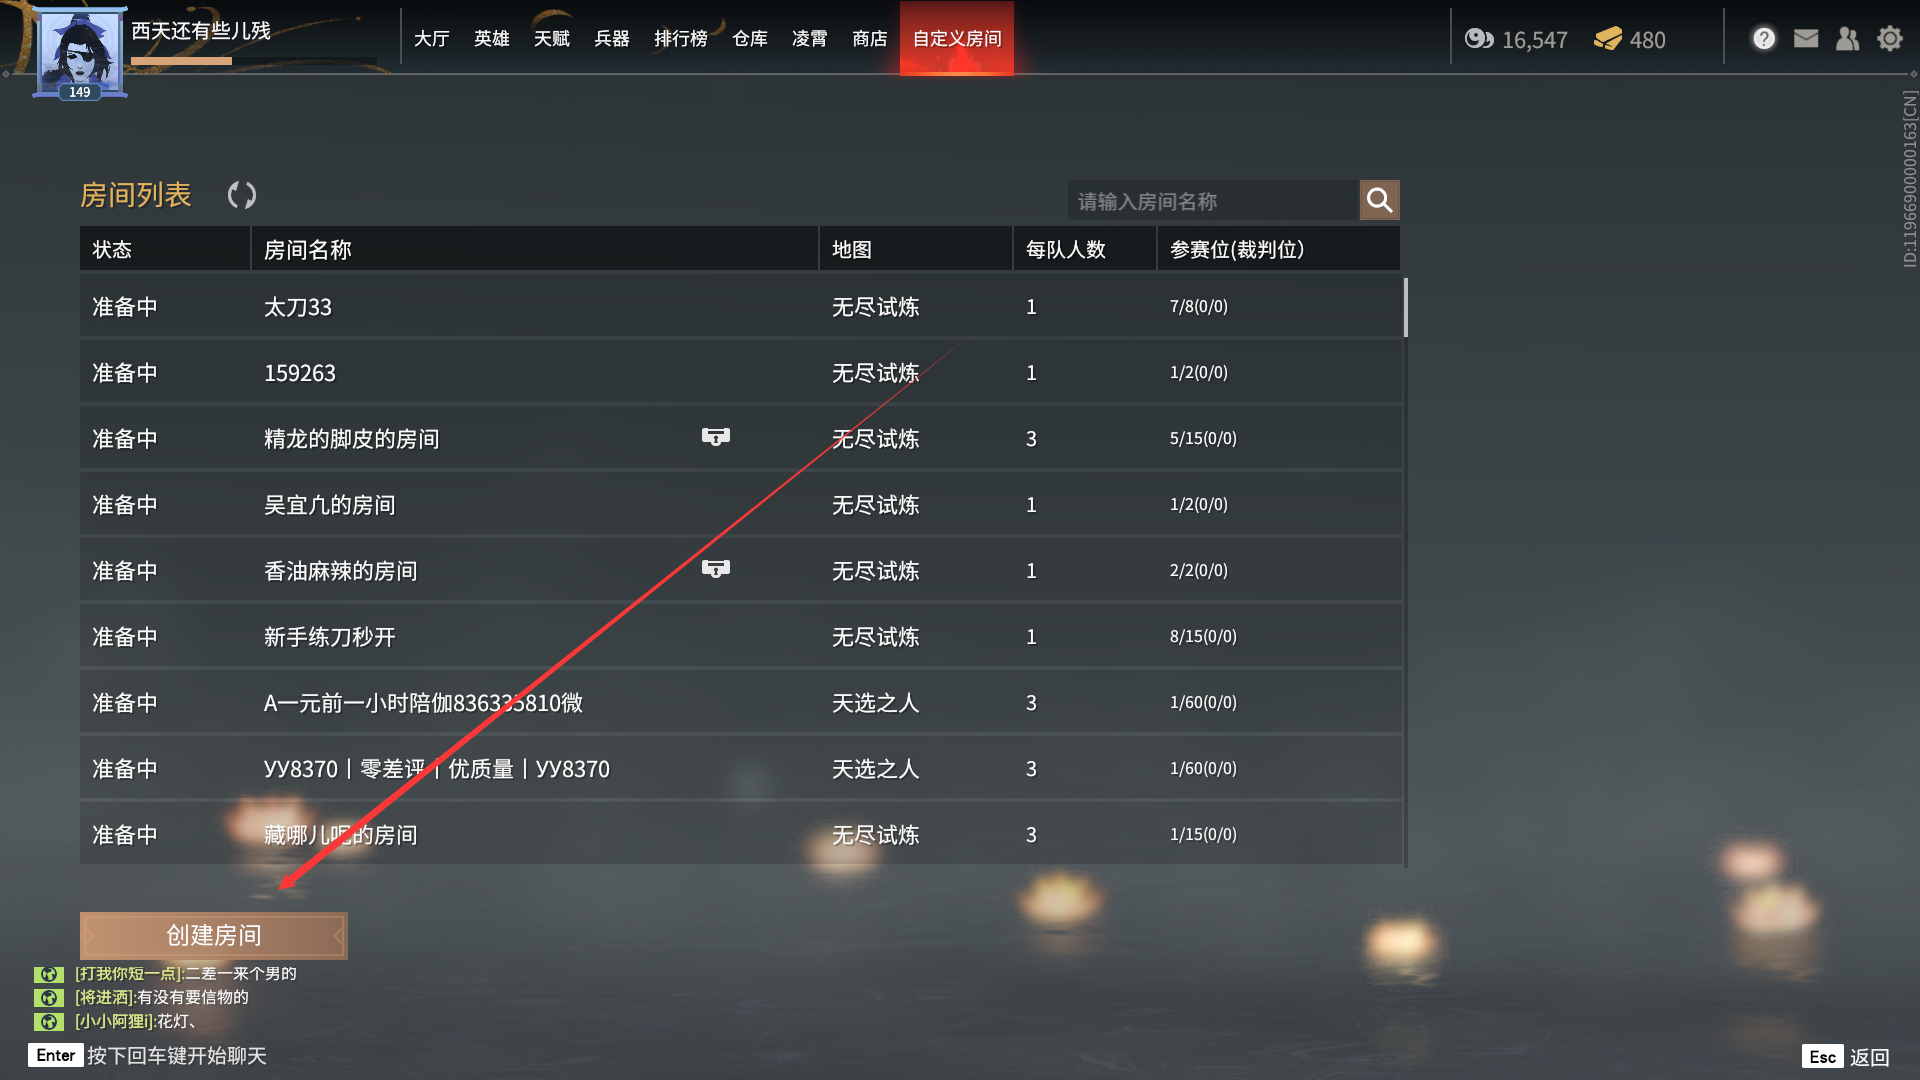Open the settings gear icon
This screenshot has width=1920, height=1080.
(1890, 39)
